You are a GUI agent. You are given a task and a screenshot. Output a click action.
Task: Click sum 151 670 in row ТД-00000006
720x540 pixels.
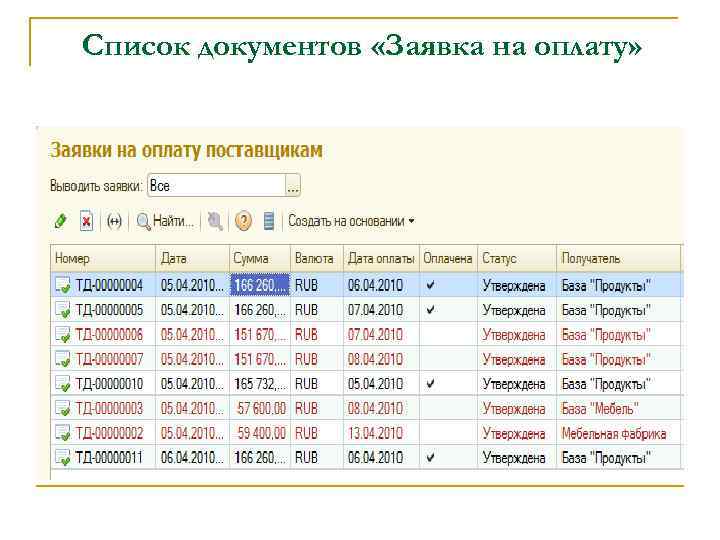coord(260,335)
